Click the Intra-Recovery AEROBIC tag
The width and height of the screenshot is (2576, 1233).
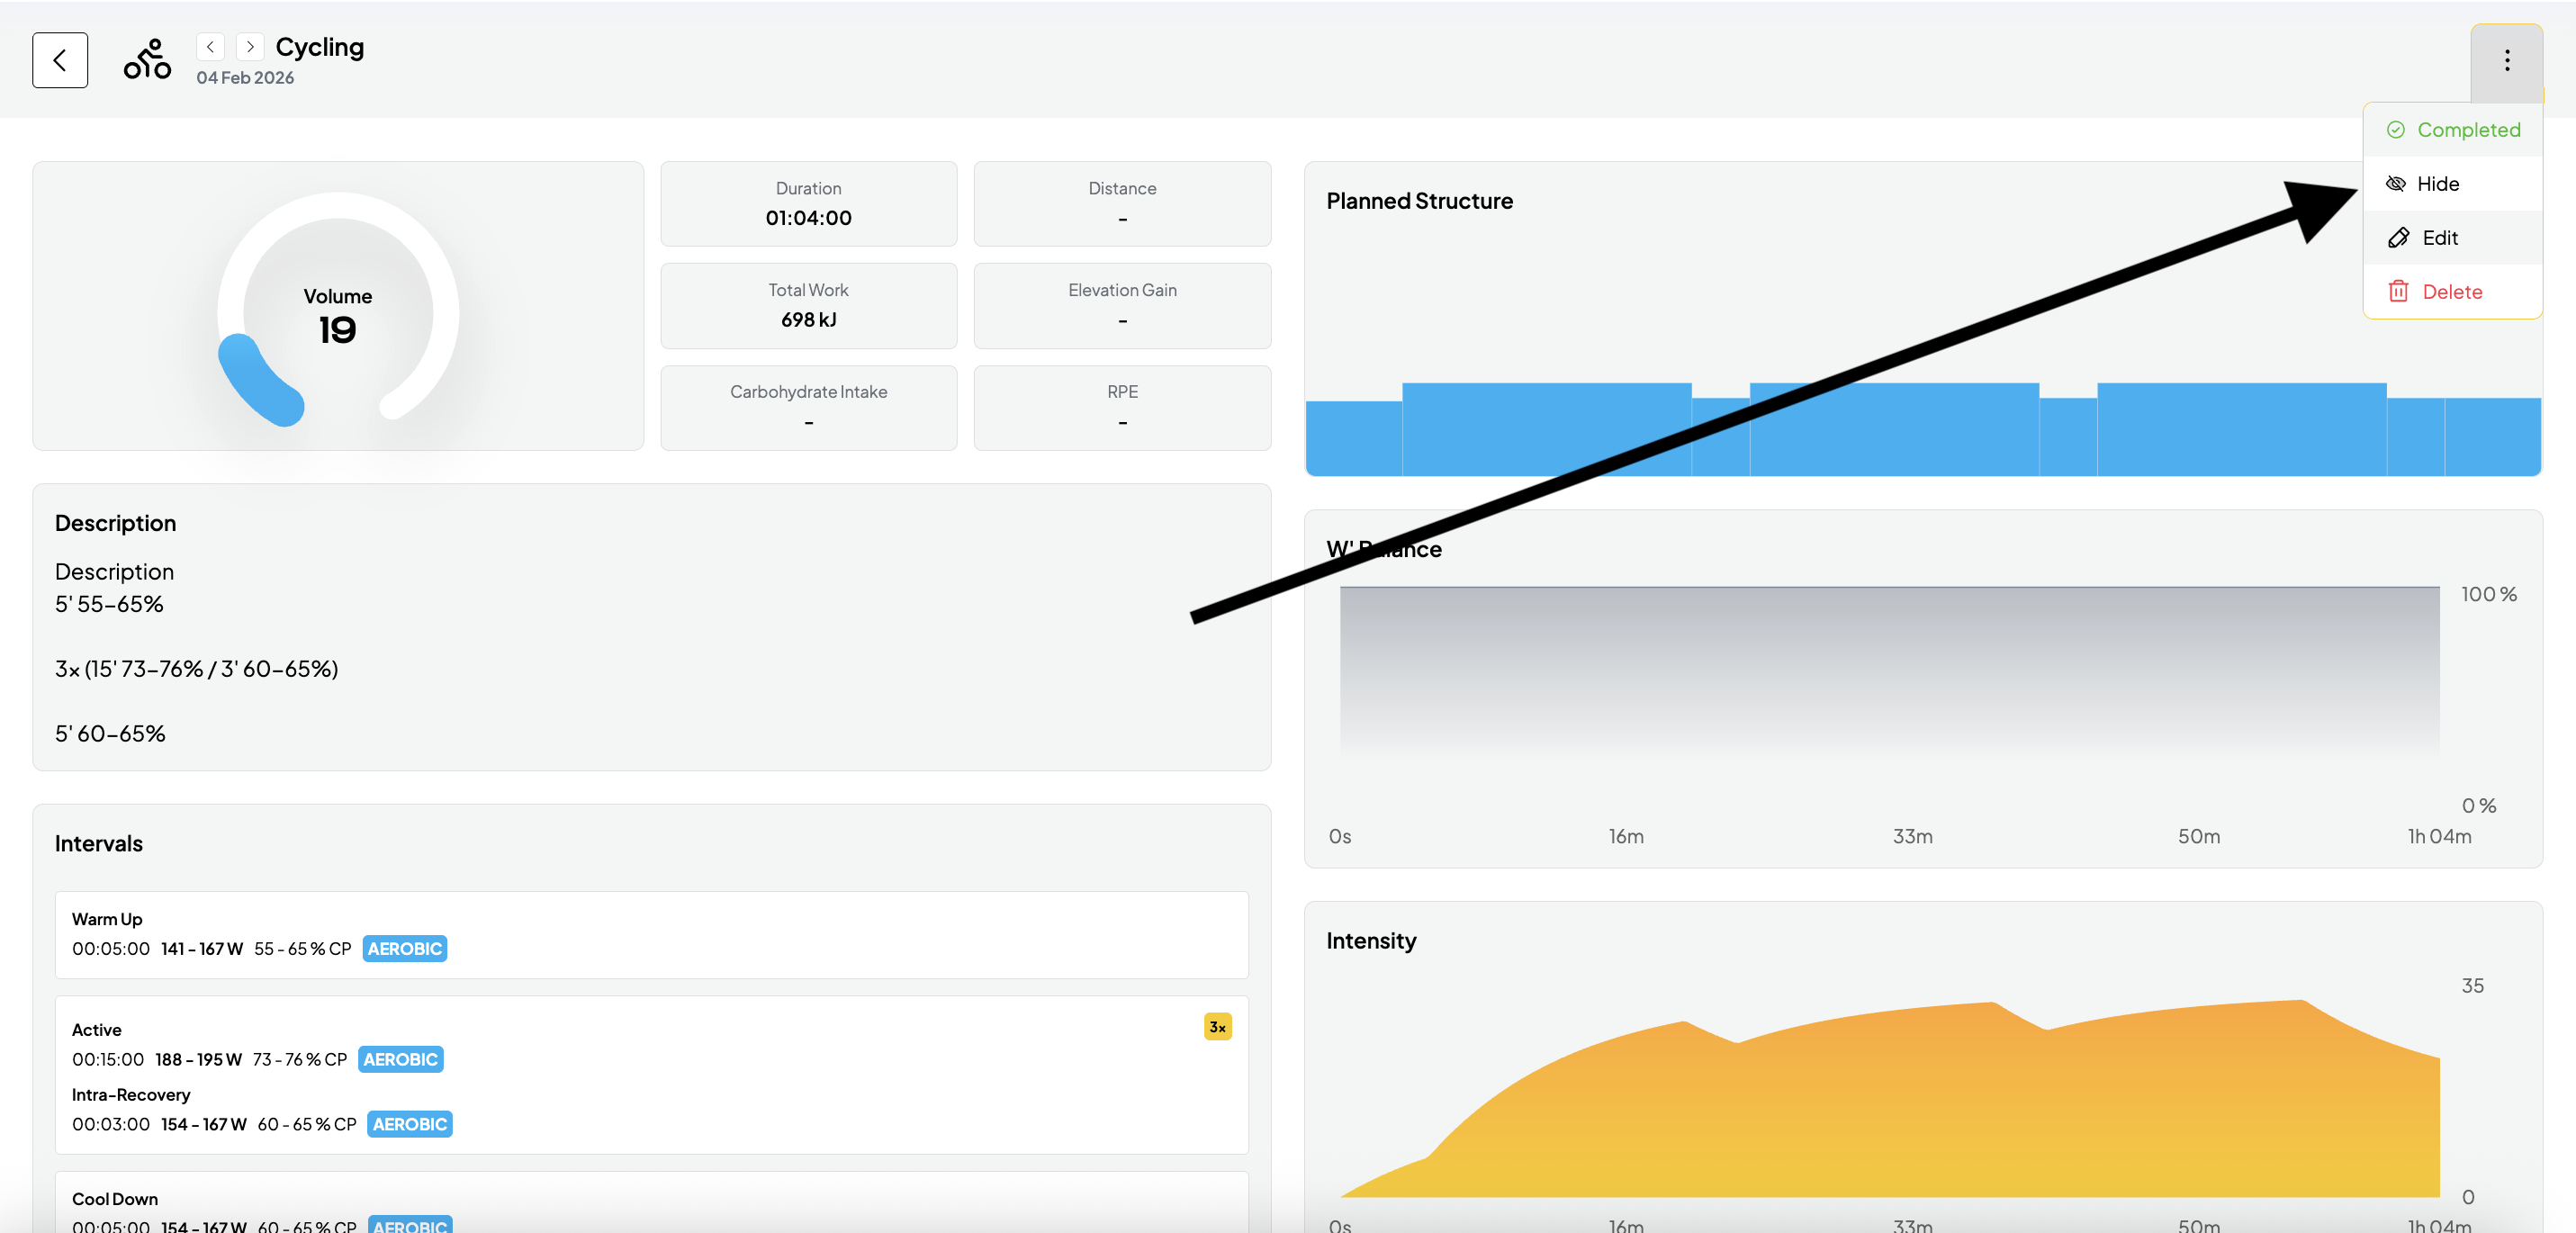[409, 1124]
